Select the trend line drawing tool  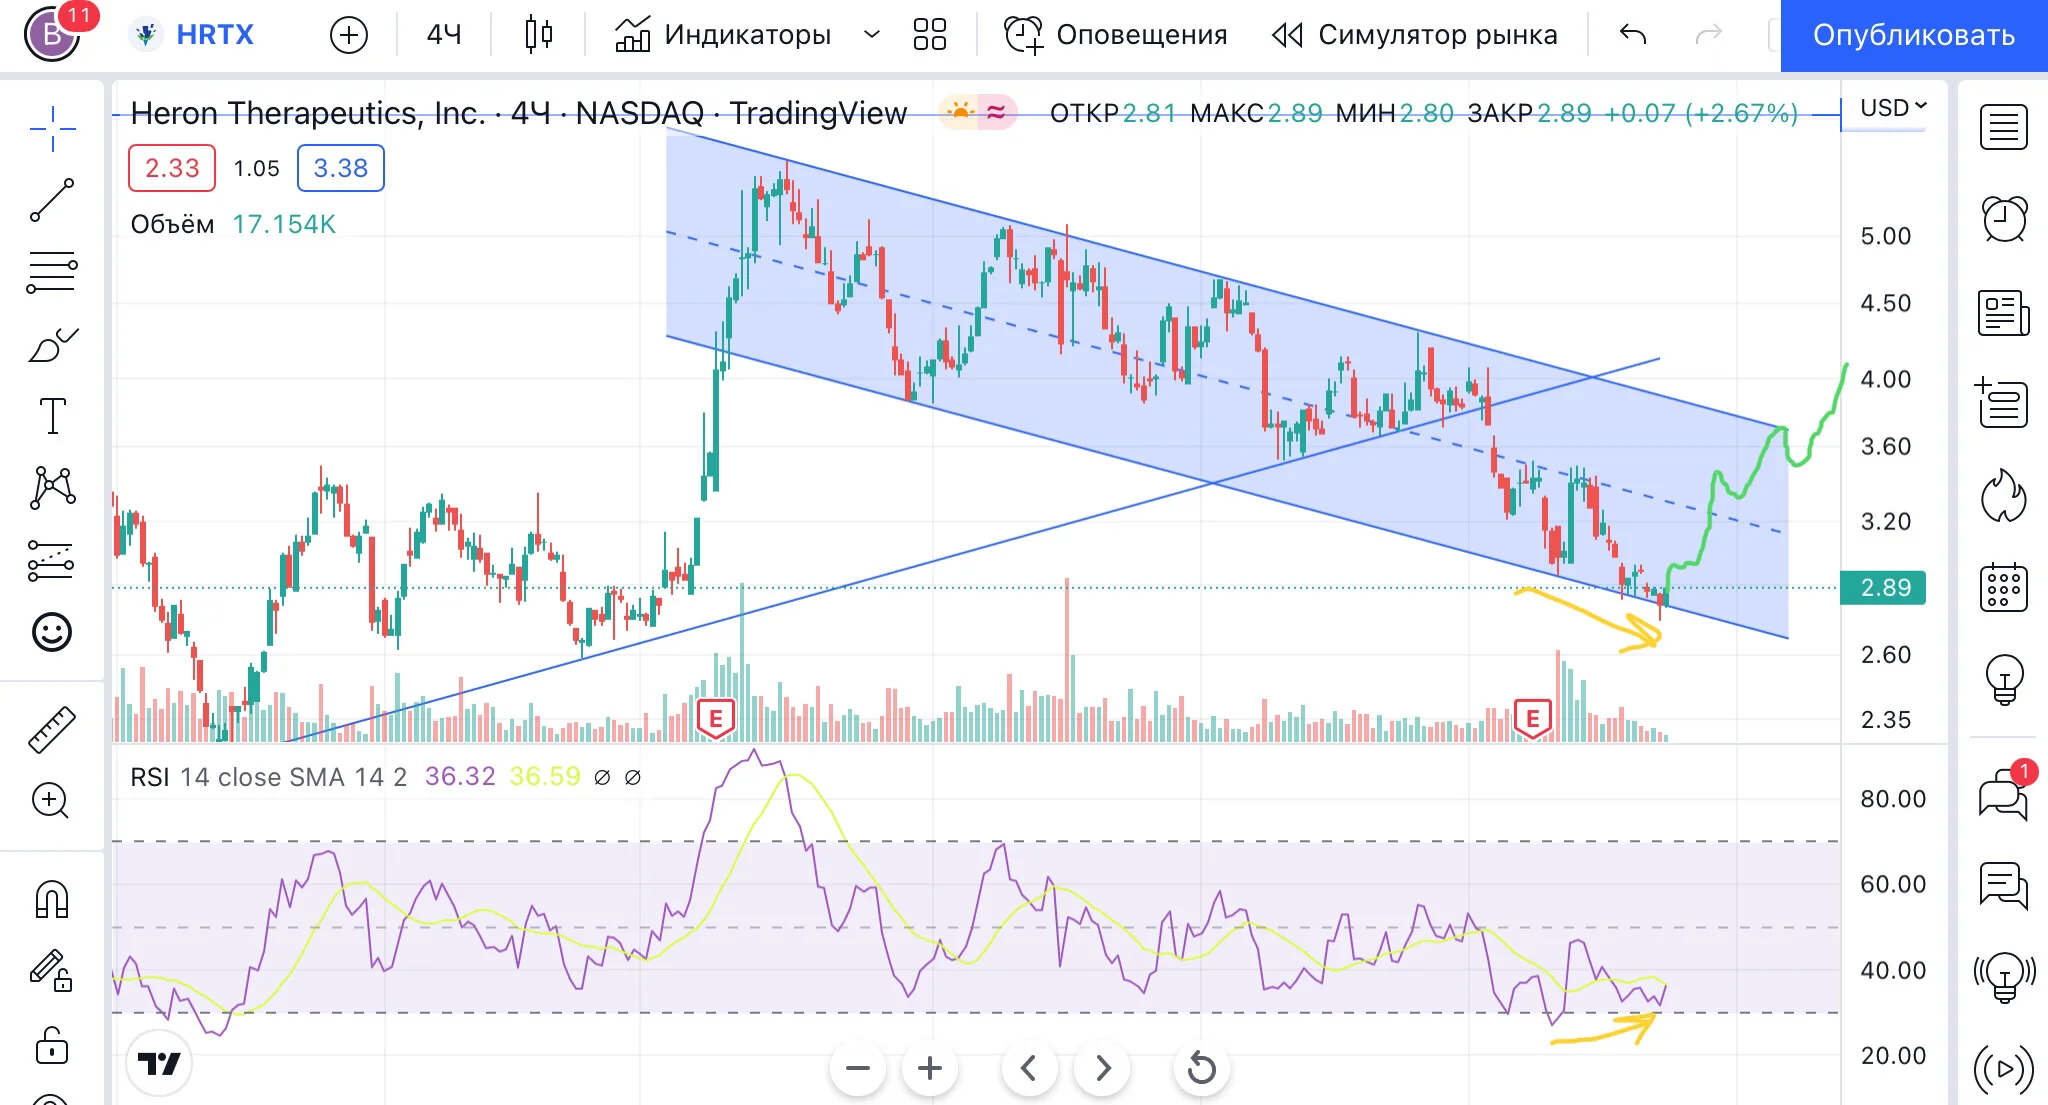coord(52,200)
